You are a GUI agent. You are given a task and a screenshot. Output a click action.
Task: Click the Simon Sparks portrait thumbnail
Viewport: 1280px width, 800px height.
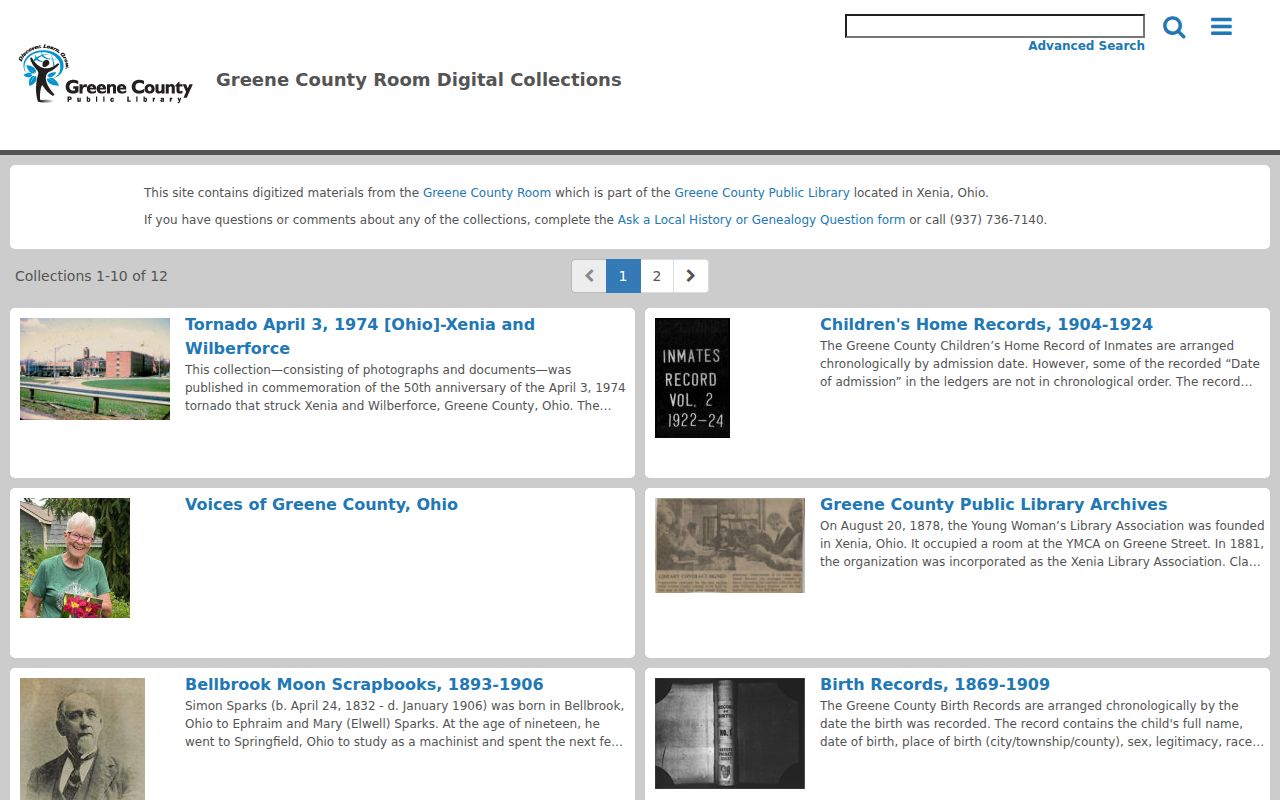82,738
